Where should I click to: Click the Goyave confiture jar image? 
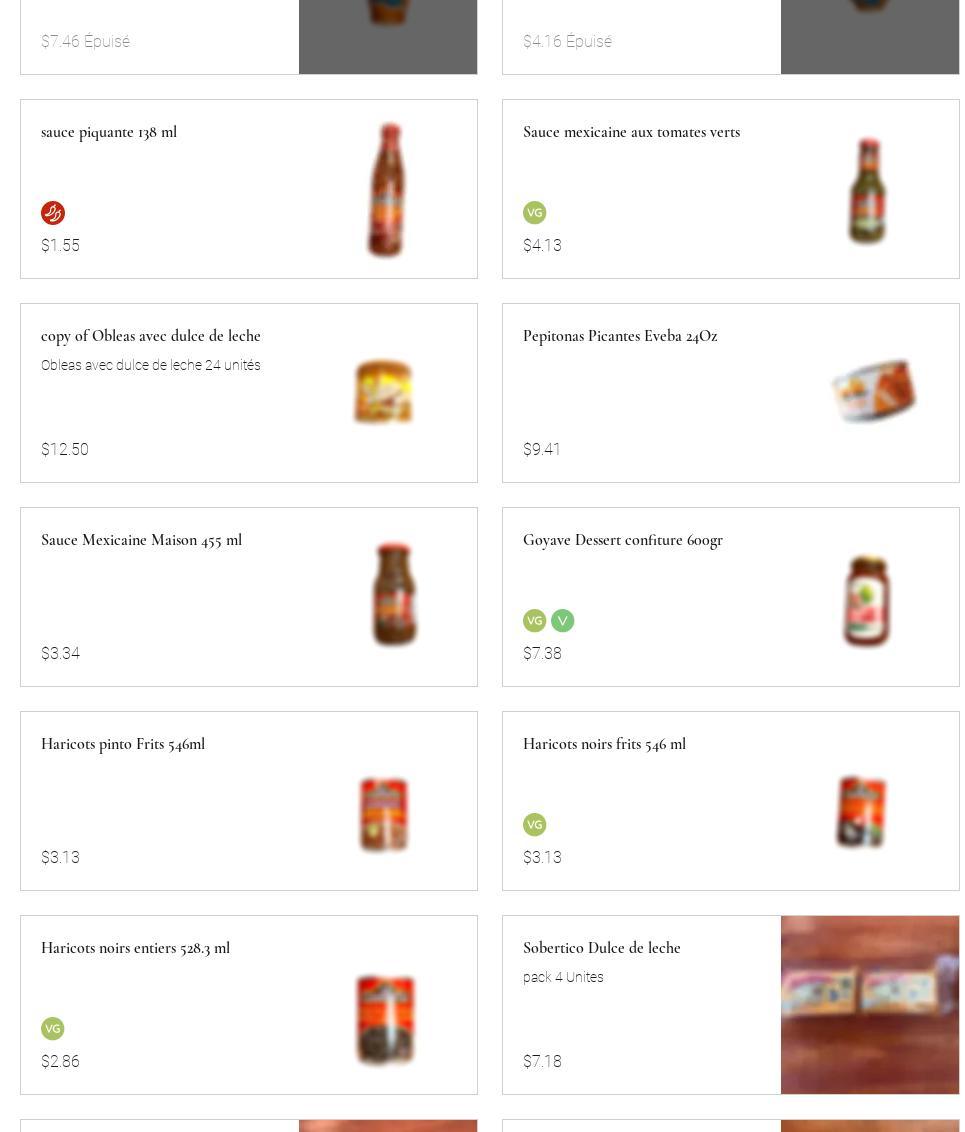(x=867, y=600)
